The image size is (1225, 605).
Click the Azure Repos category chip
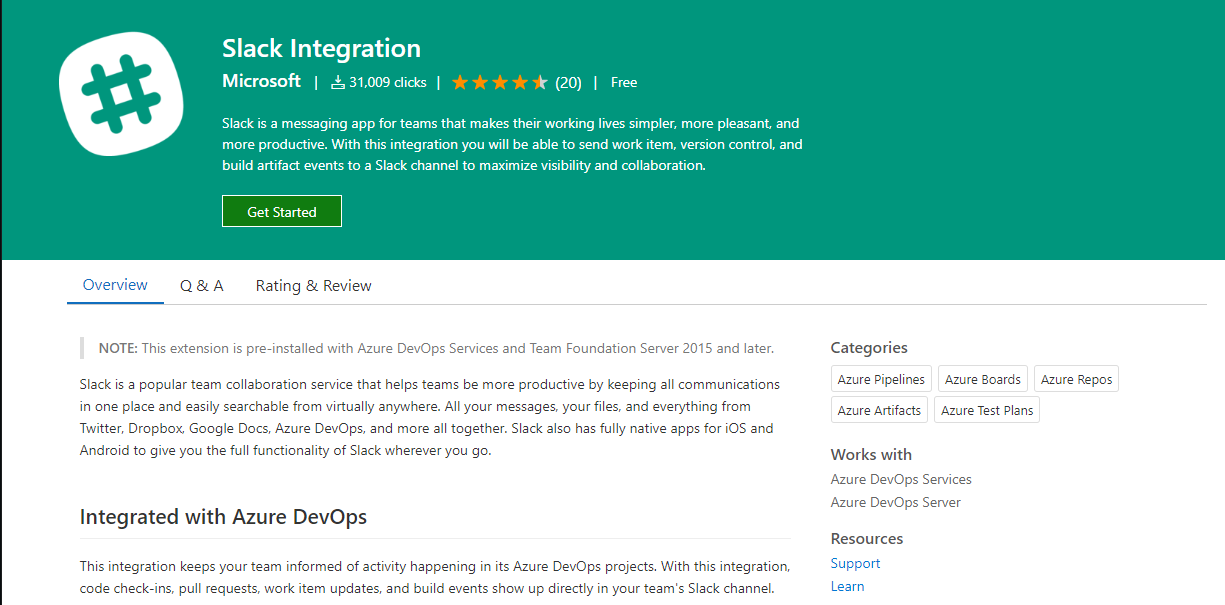1076,378
